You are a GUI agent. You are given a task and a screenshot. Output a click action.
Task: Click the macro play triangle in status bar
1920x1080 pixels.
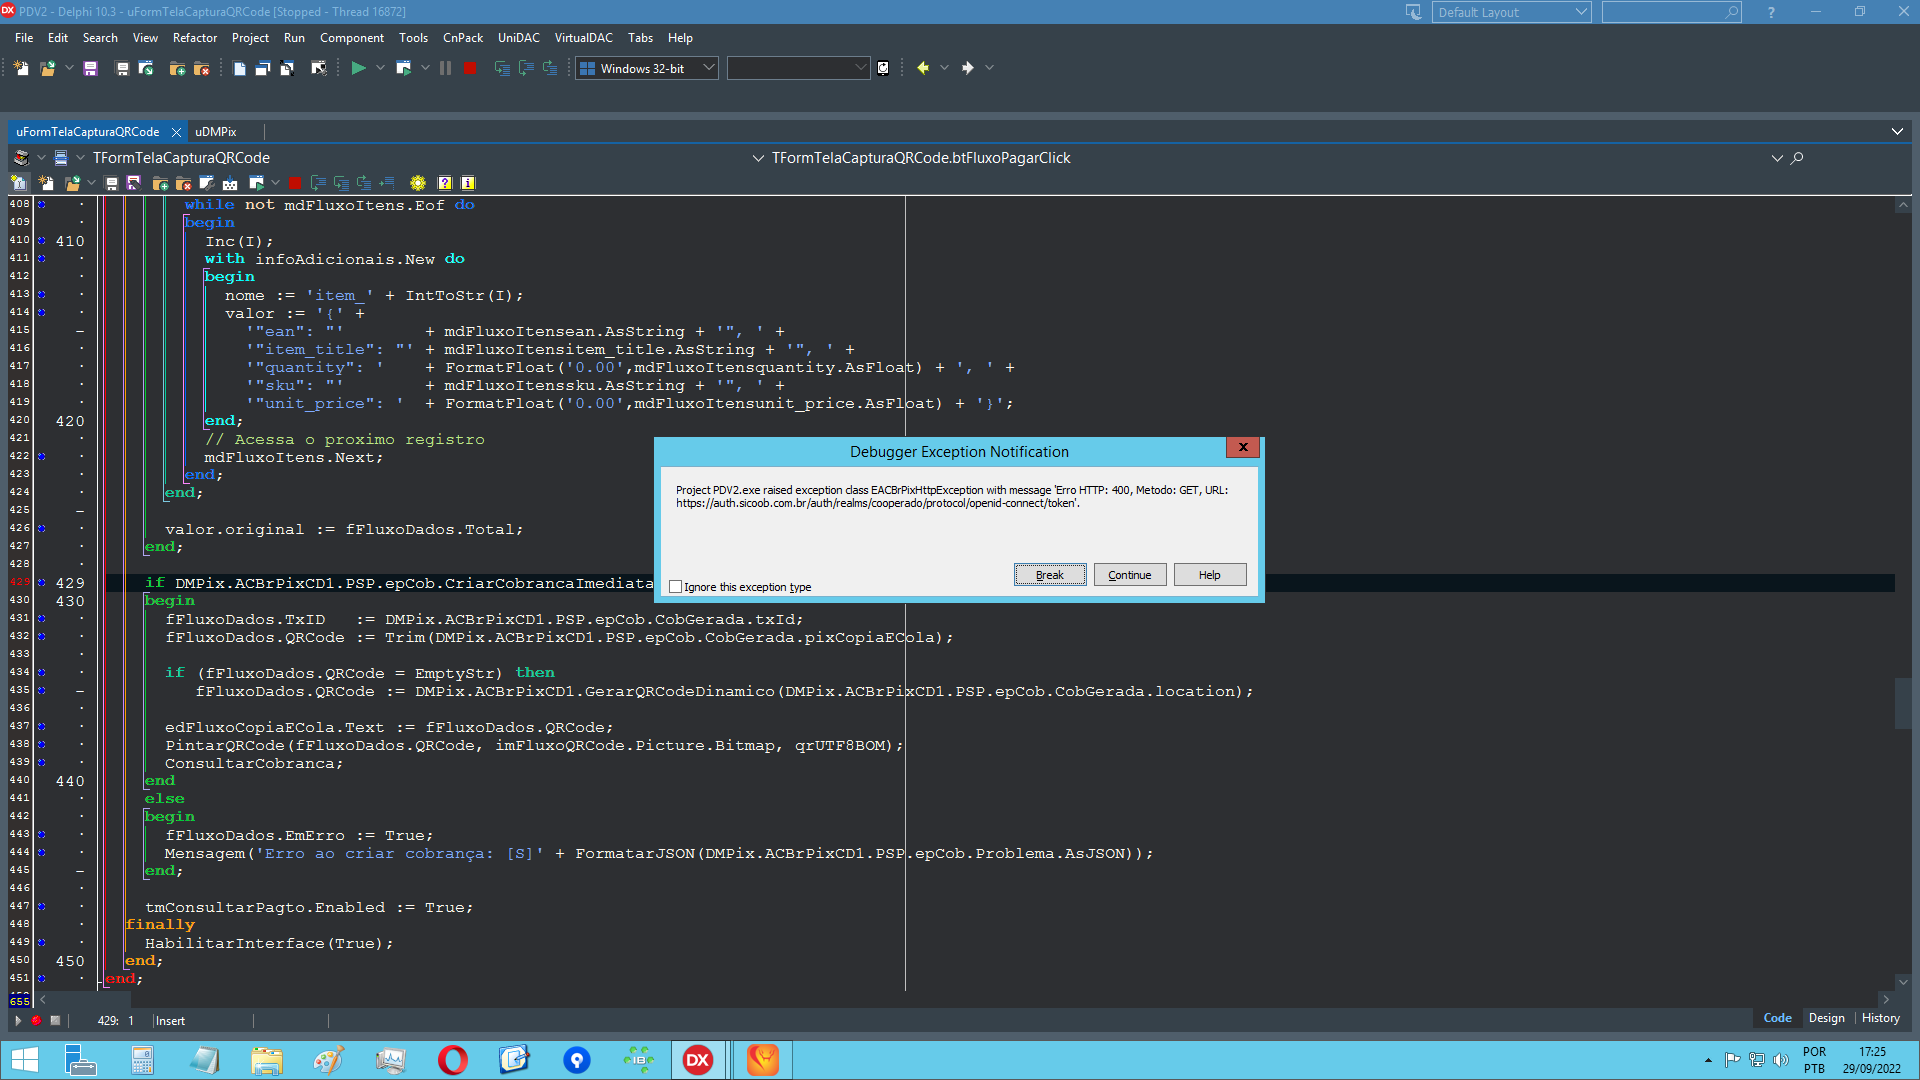pyautogui.click(x=17, y=1020)
